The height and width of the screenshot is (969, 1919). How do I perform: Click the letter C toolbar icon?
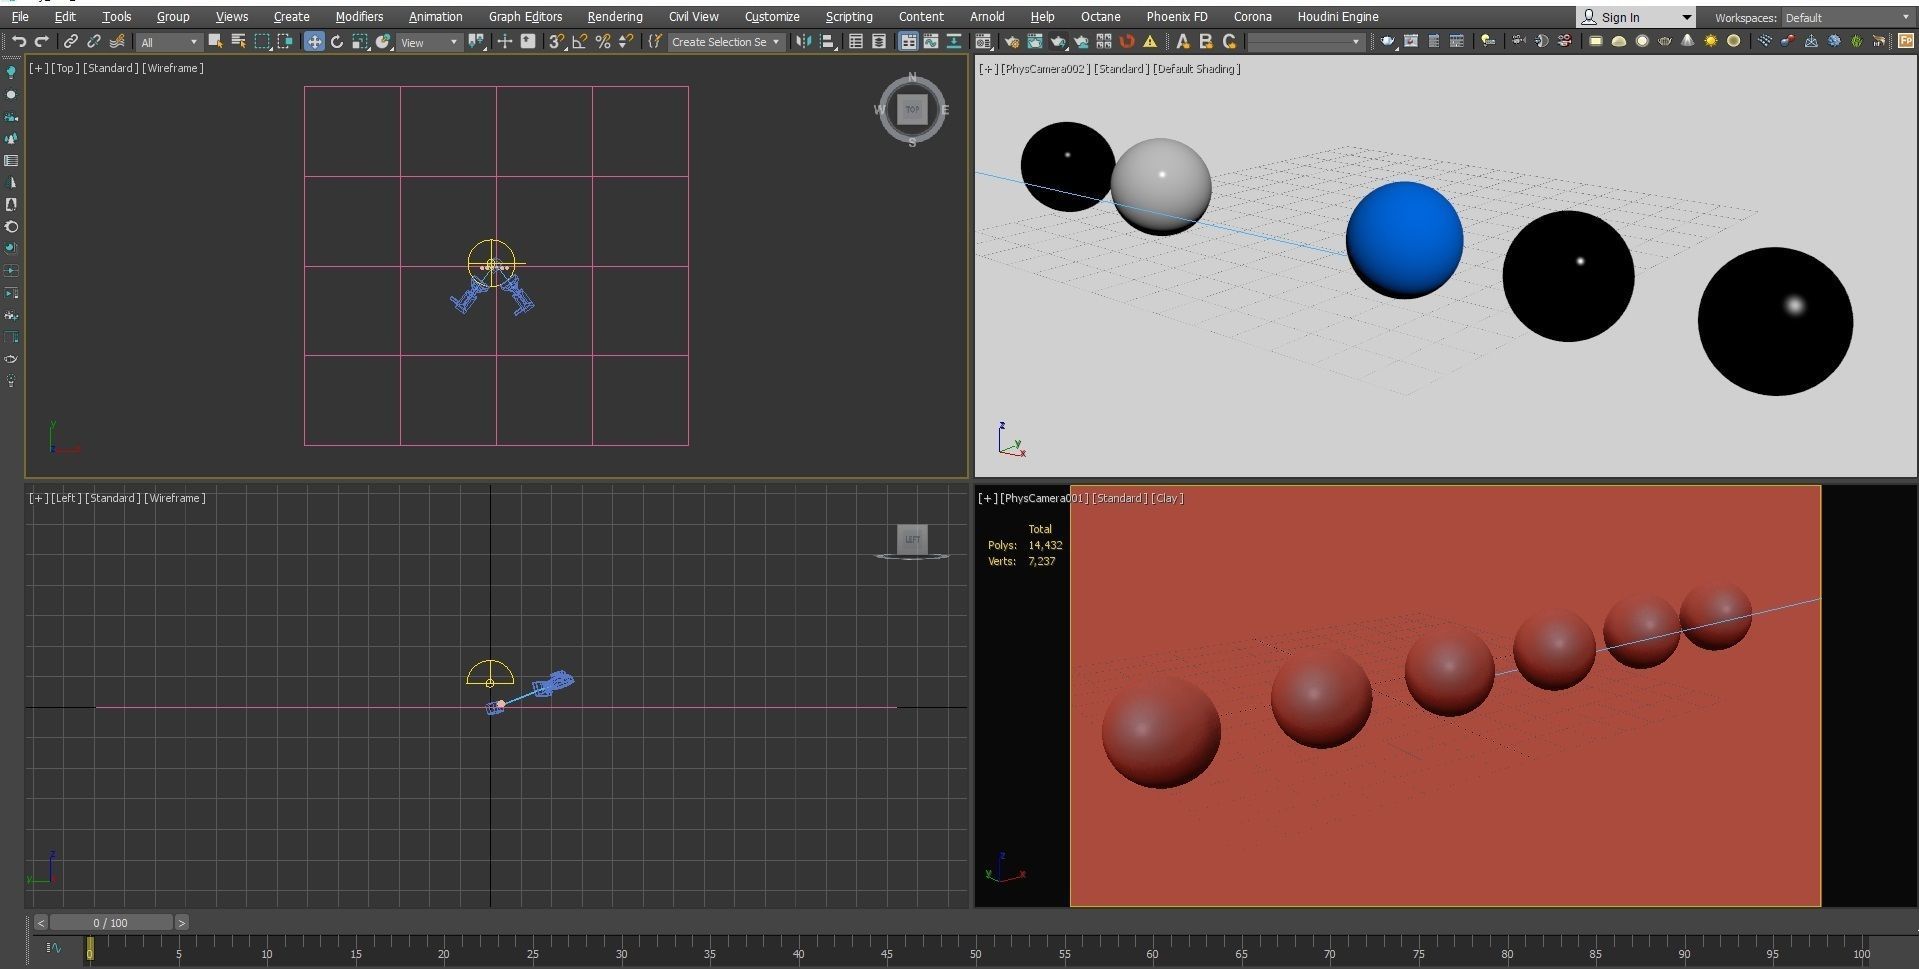click(1229, 41)
